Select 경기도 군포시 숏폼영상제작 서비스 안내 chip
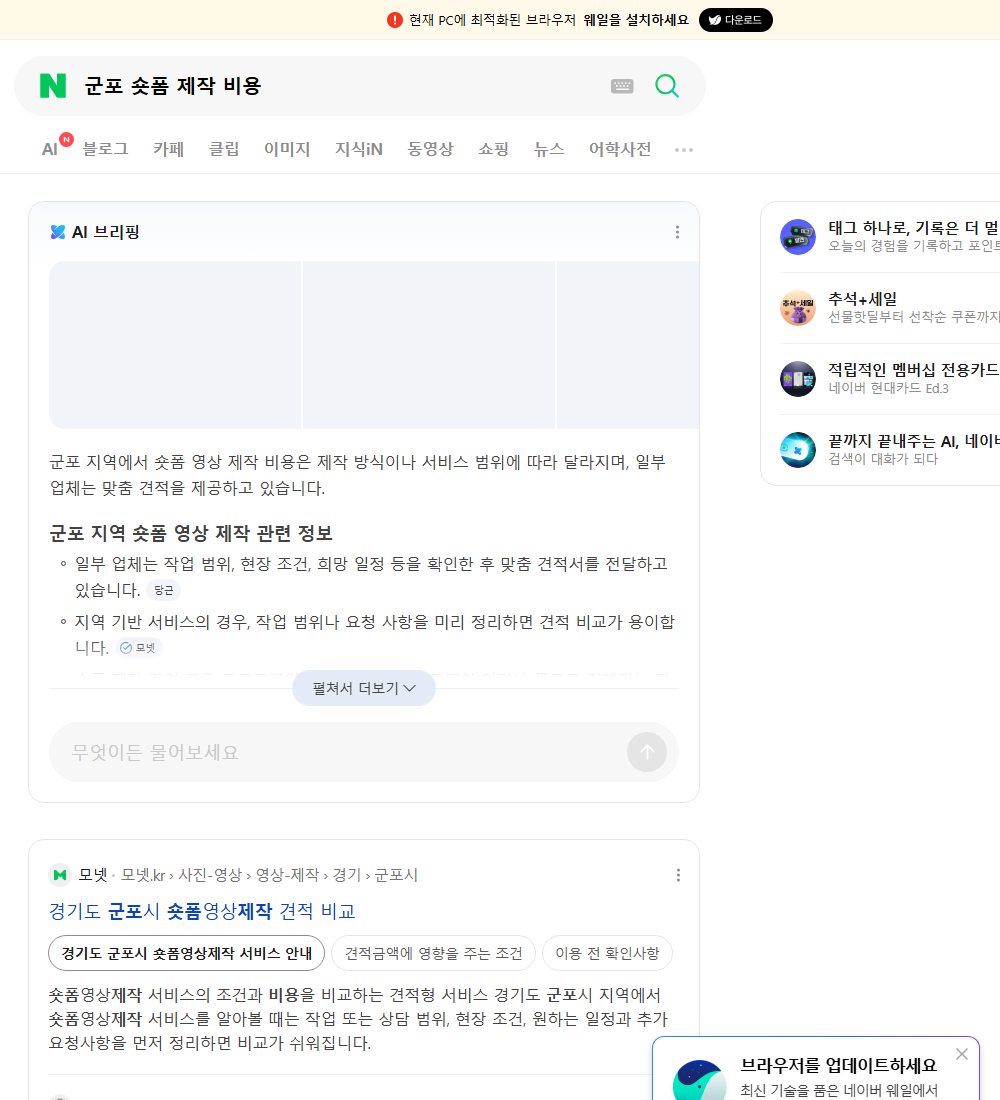This screenshot has width=1000, height=1100. click(x=187, y=953)
